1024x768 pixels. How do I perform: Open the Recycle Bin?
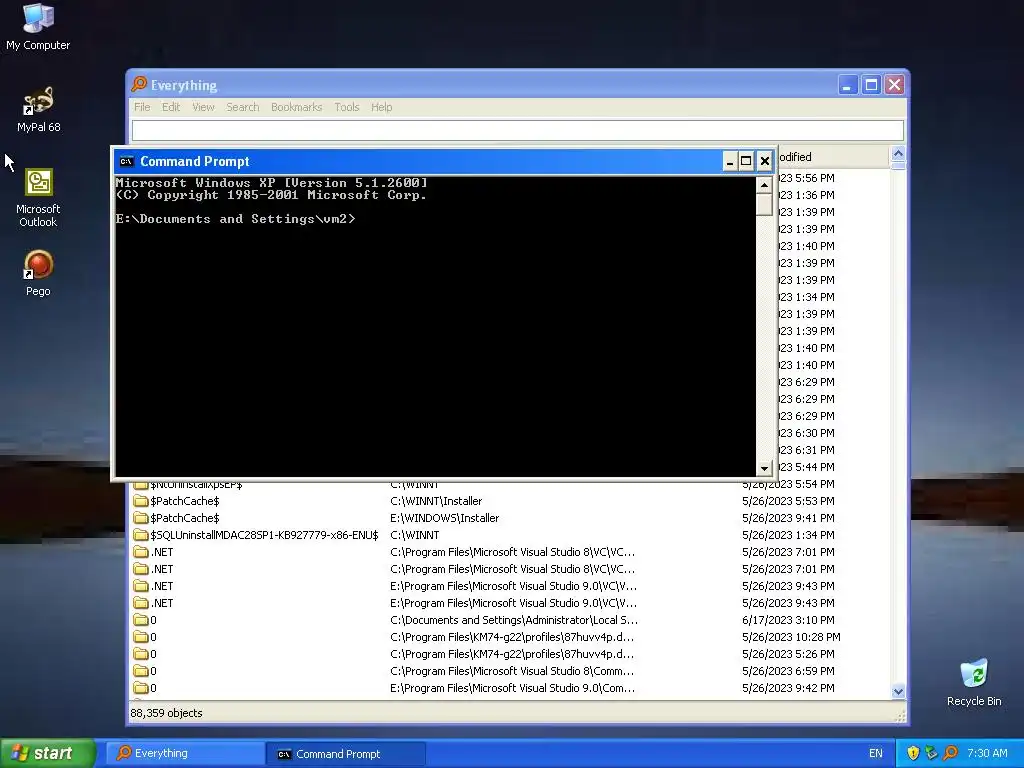(x=974, y=682)
